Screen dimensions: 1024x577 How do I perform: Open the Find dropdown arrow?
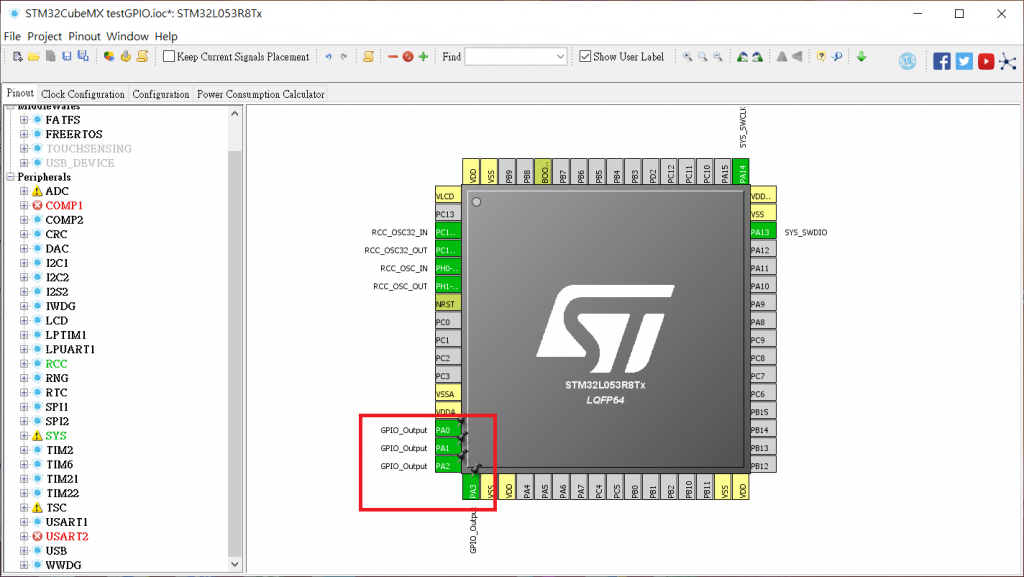(x=560, y=57)
